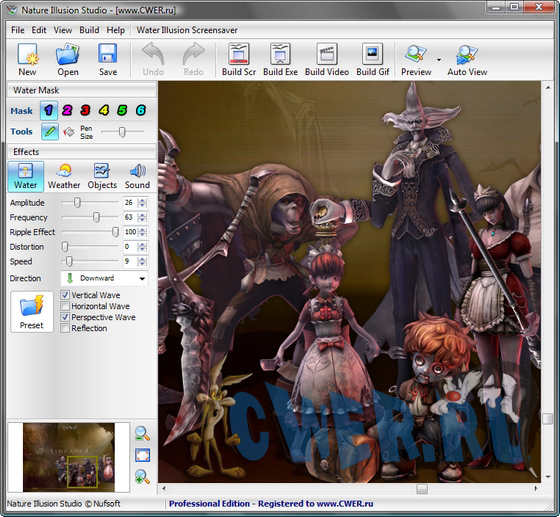Viewport: 560px width, 517px height.
Task: Switch to the Sound effects tab
Action: (x=137, y=176)
